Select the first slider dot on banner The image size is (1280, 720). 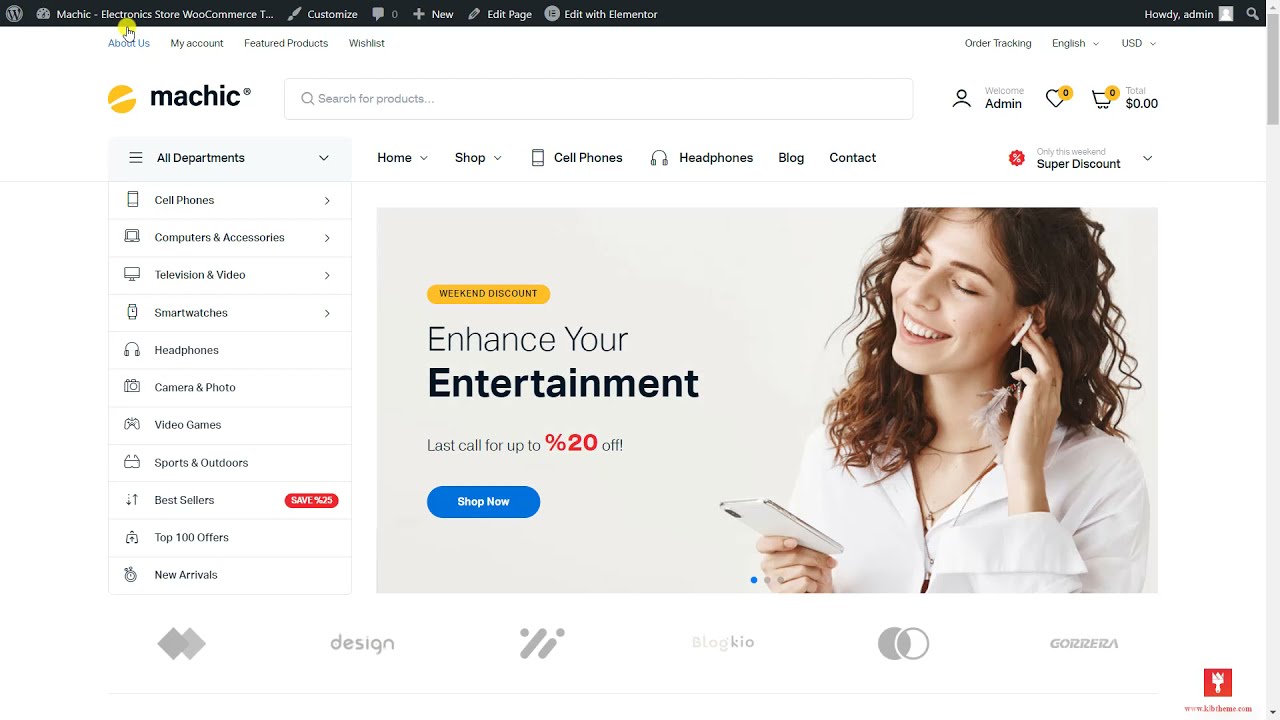tap(754, 580)
